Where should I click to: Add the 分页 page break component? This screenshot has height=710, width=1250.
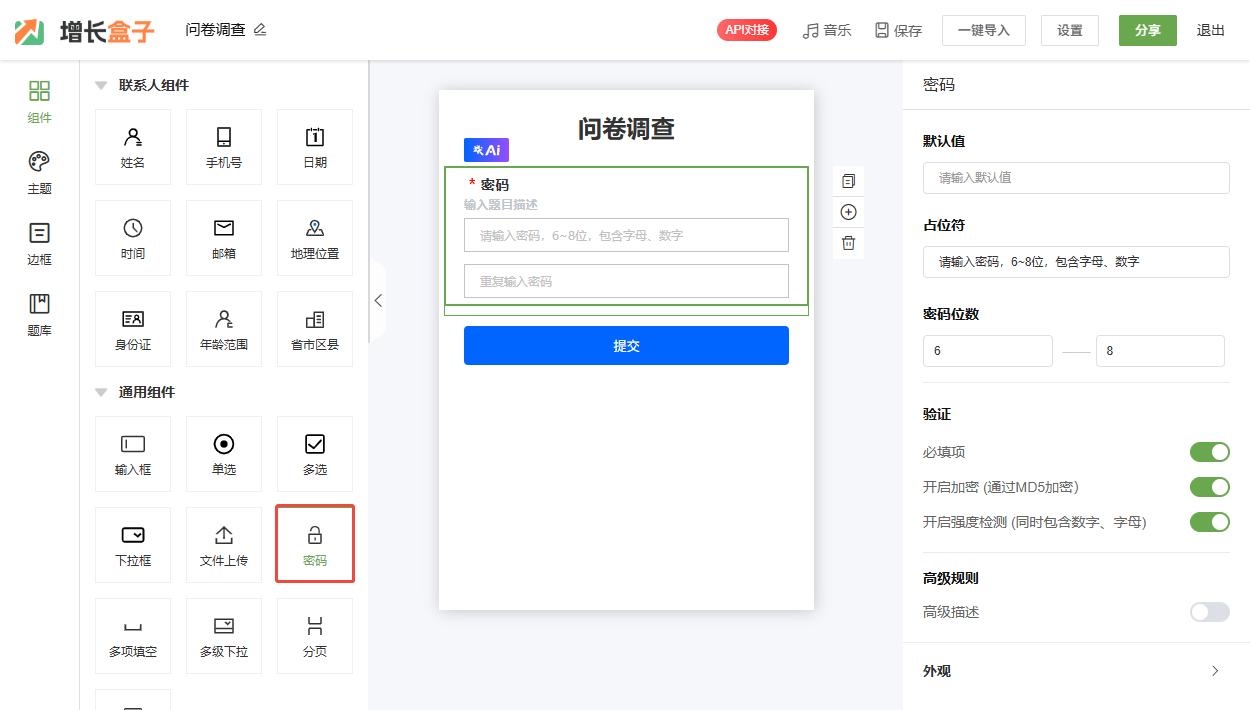point(315,636)
